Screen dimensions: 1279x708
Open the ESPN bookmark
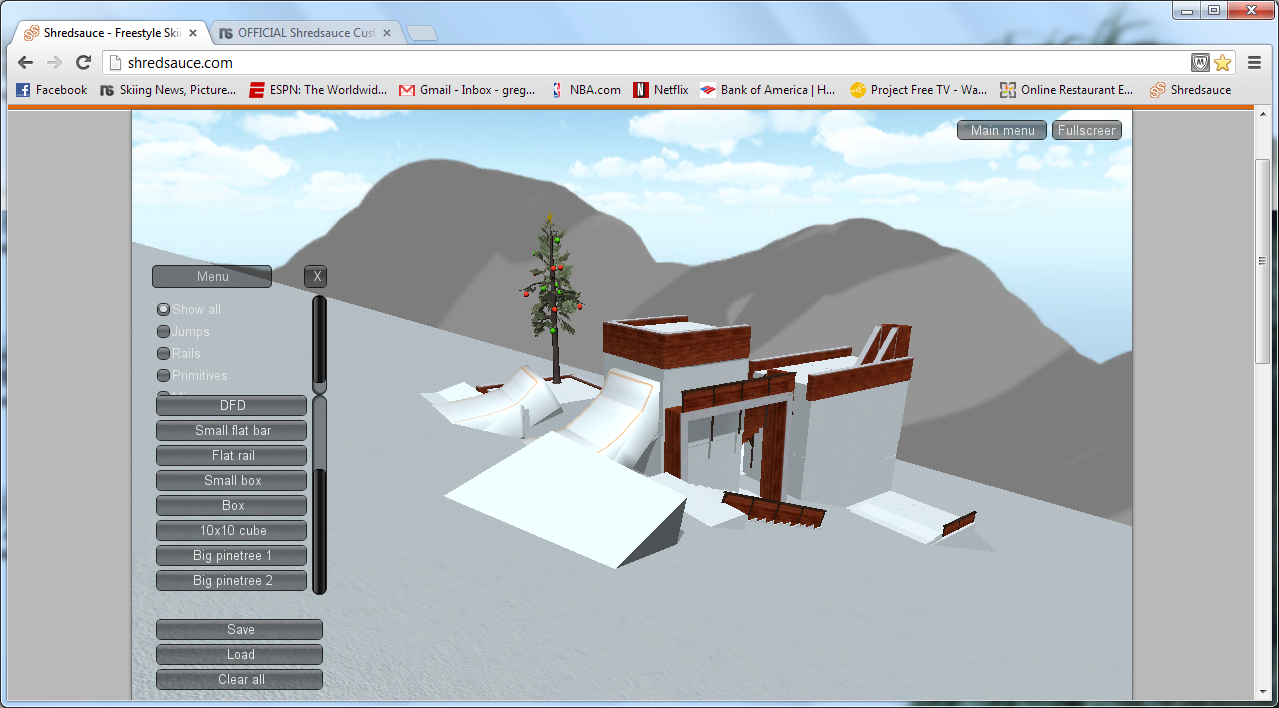318,90
